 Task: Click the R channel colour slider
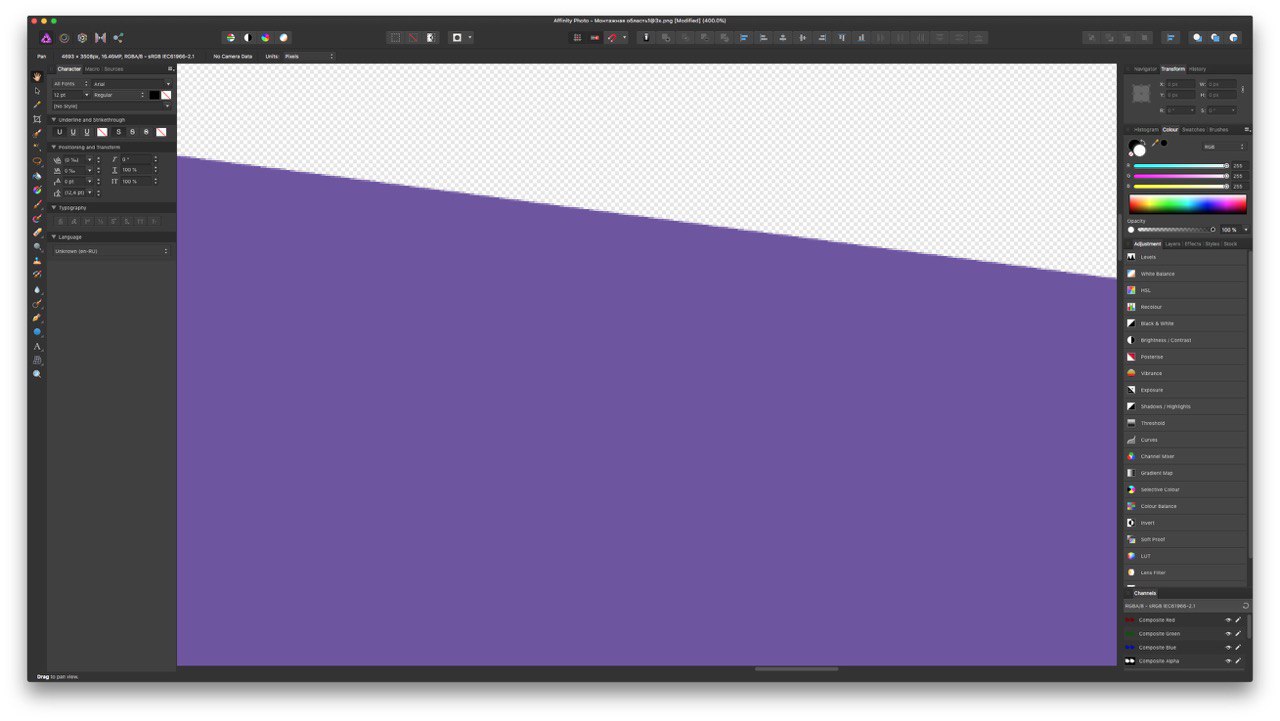[1182, 166]
